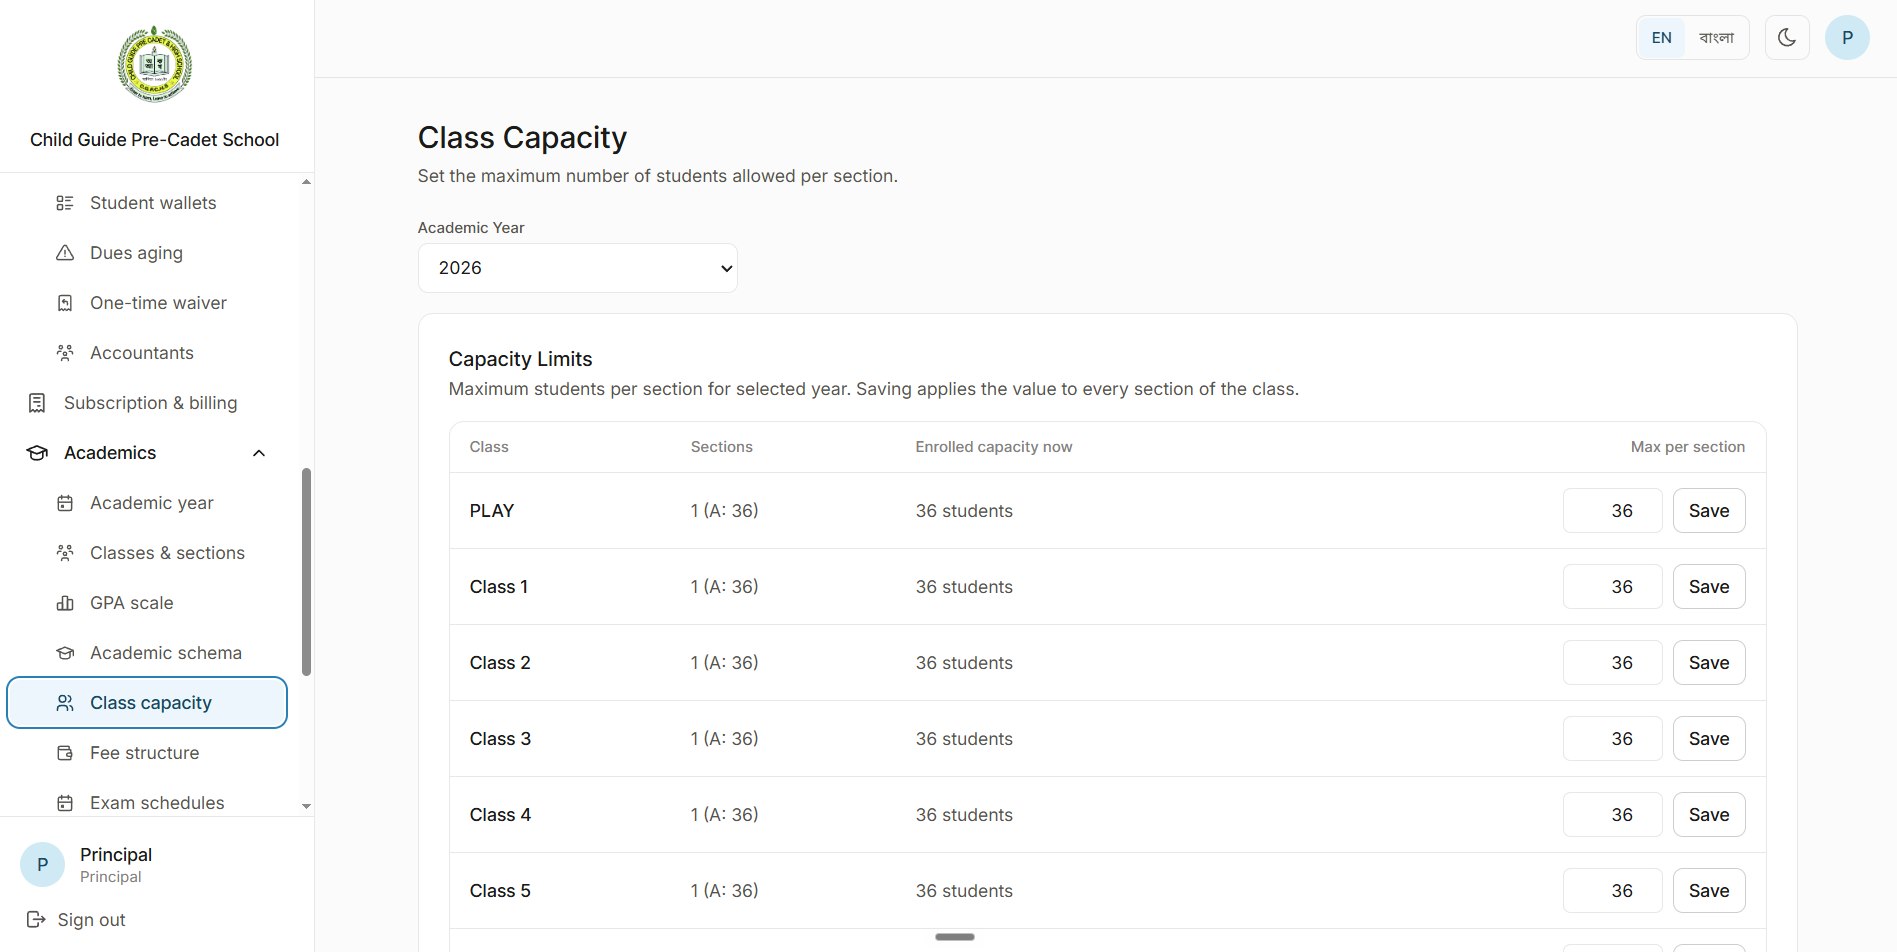Click the Academic year calendar icon

click(65, 503)
